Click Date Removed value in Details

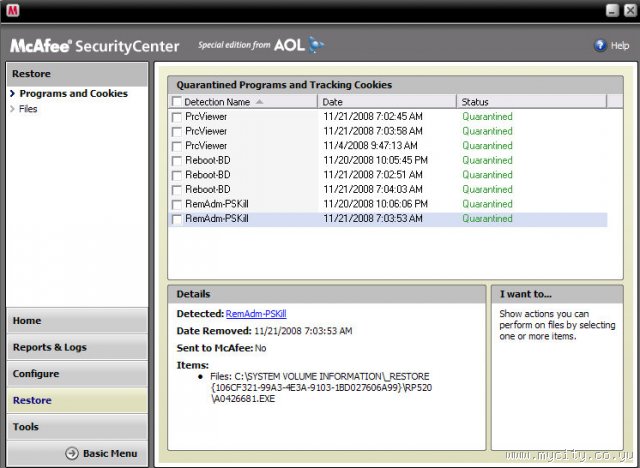pyautogui.click(x=303, y=331)
